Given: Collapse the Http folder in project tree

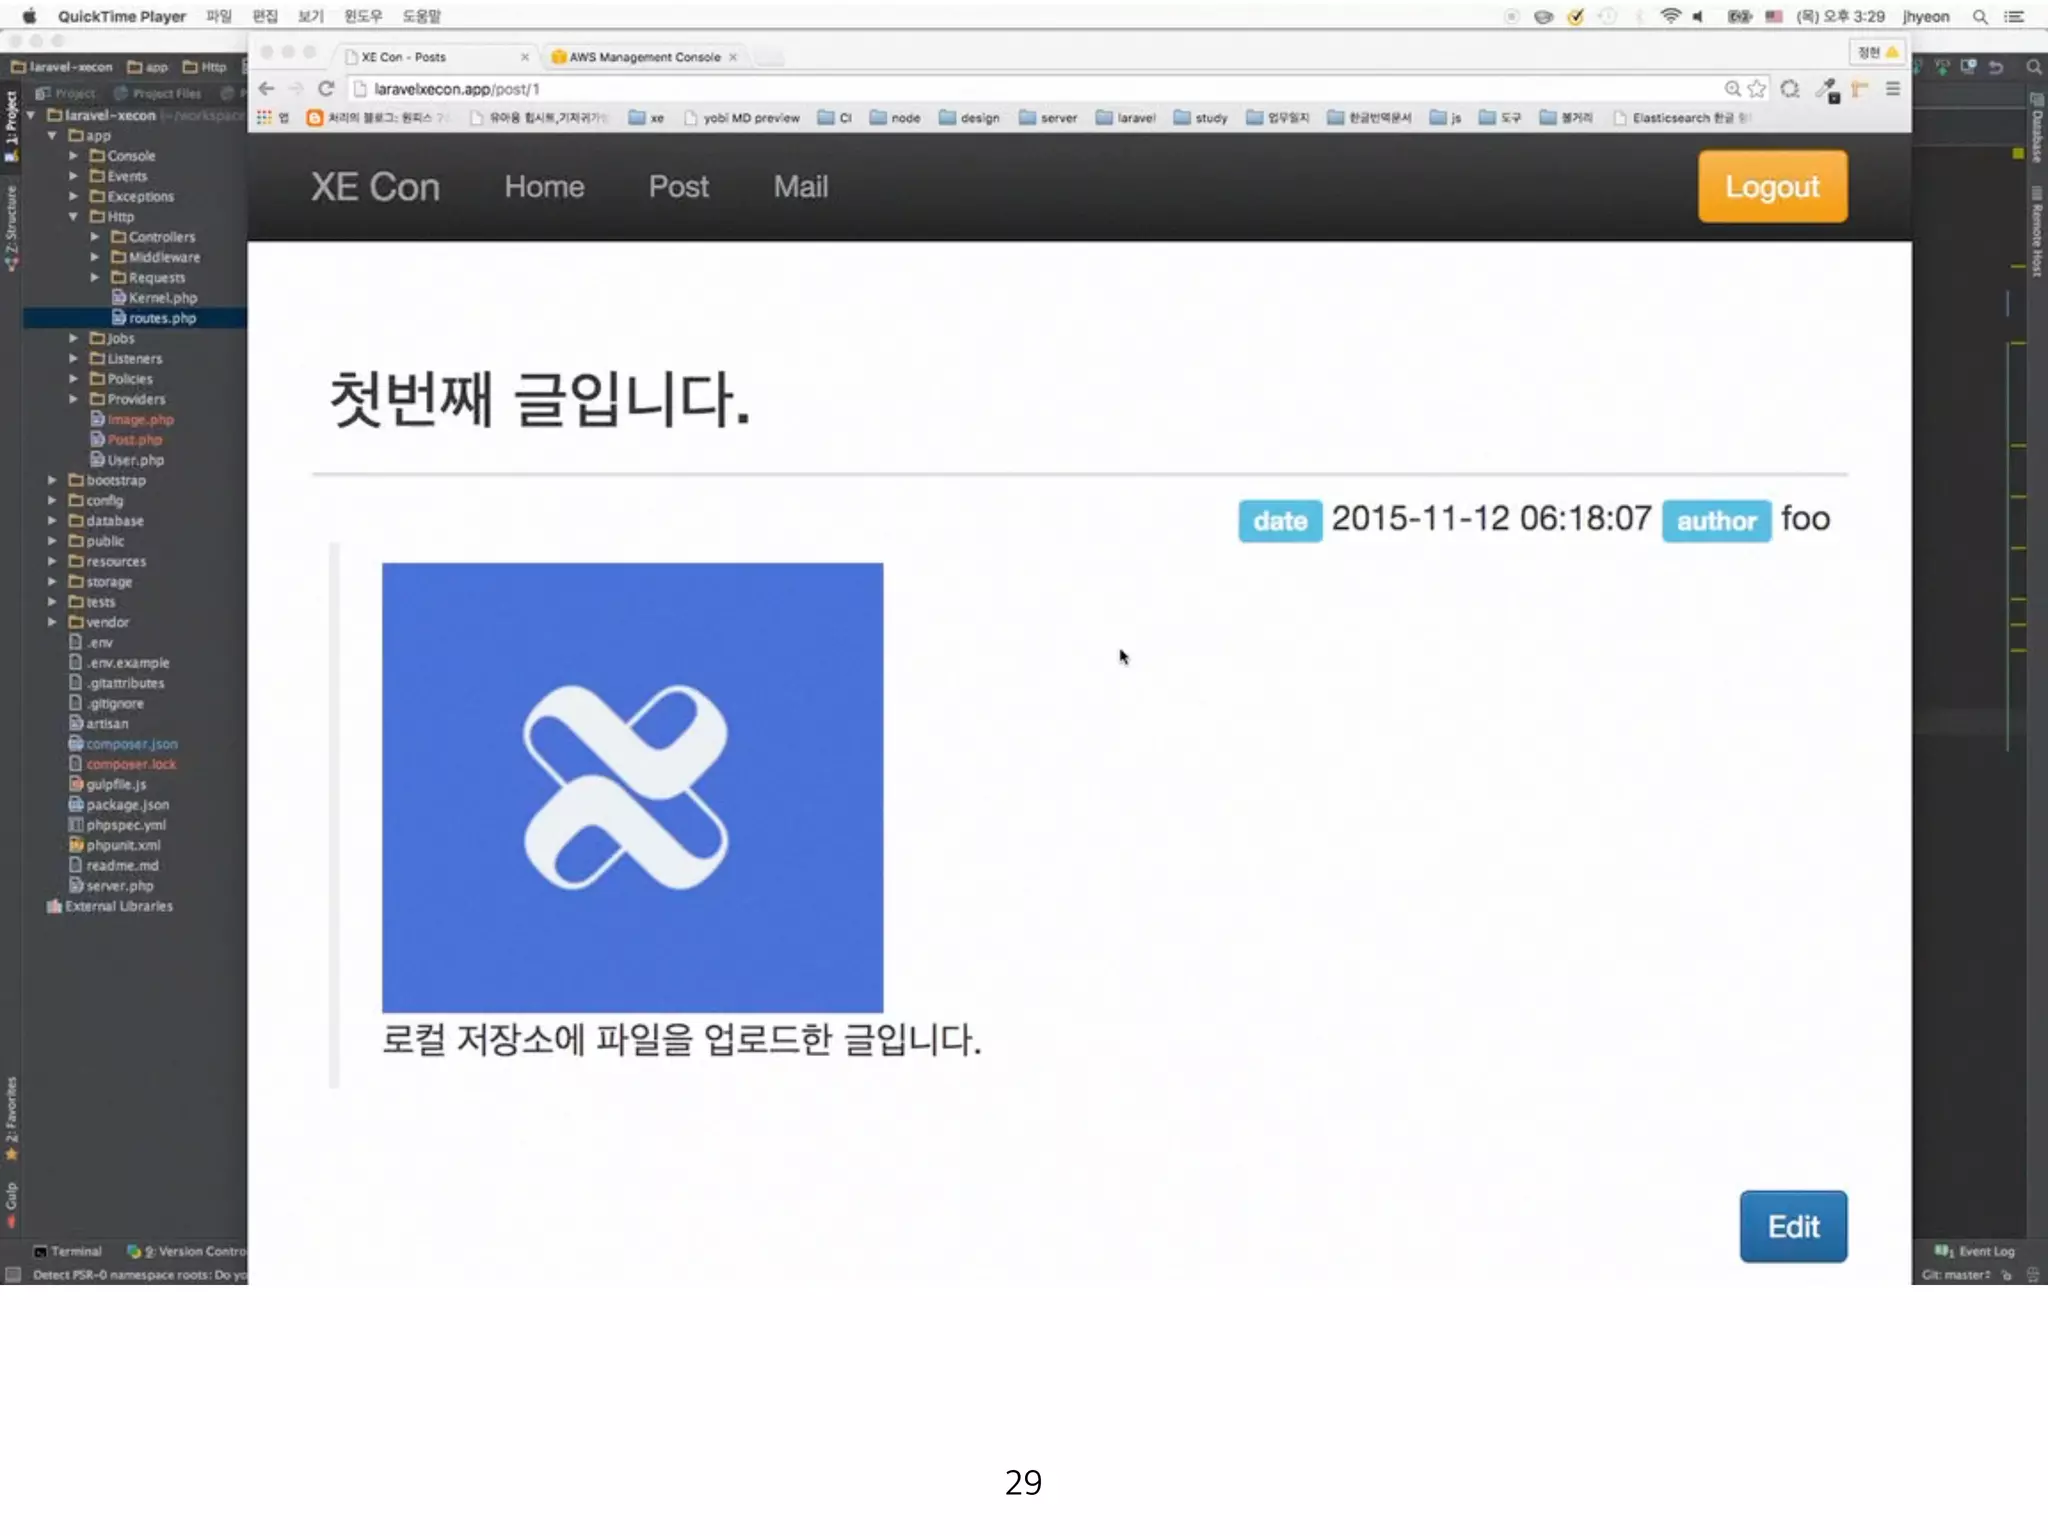Looking at the screenshot, I should [x=74, y=216].
